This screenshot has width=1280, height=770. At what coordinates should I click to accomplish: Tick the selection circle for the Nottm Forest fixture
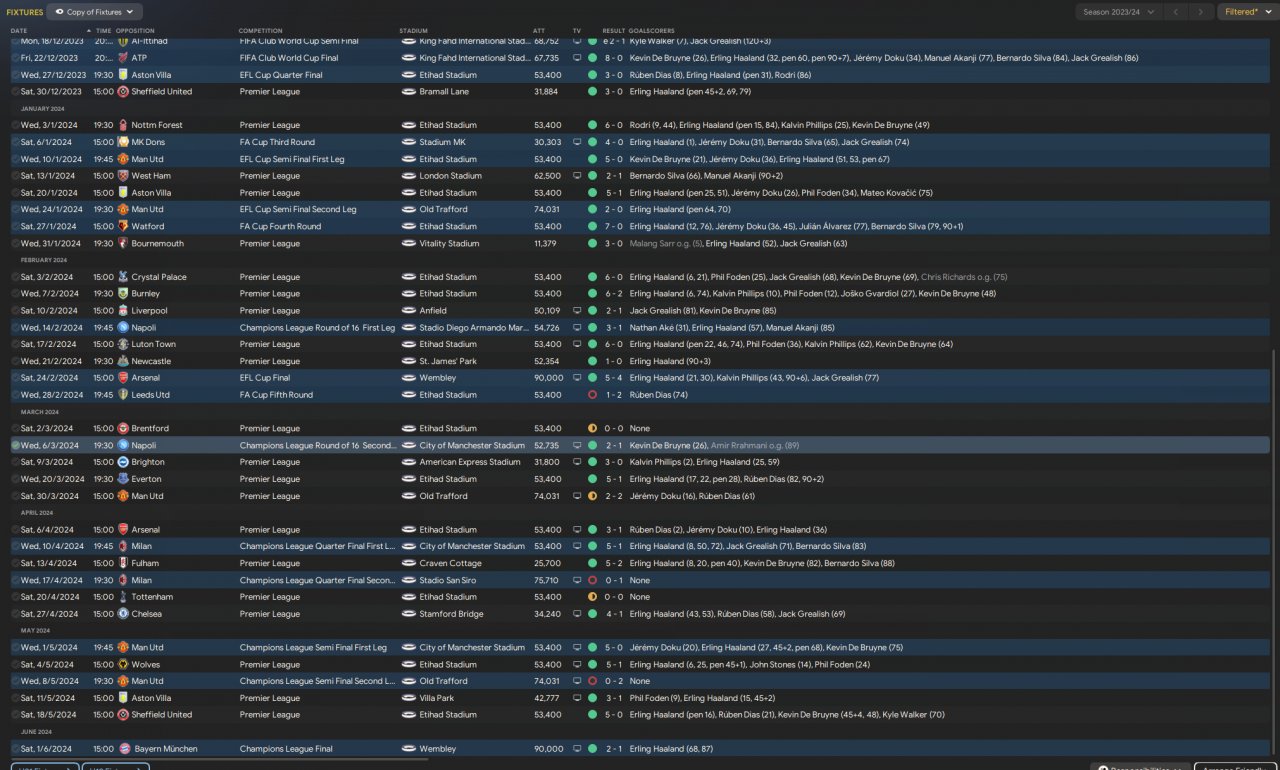point(15,125)
